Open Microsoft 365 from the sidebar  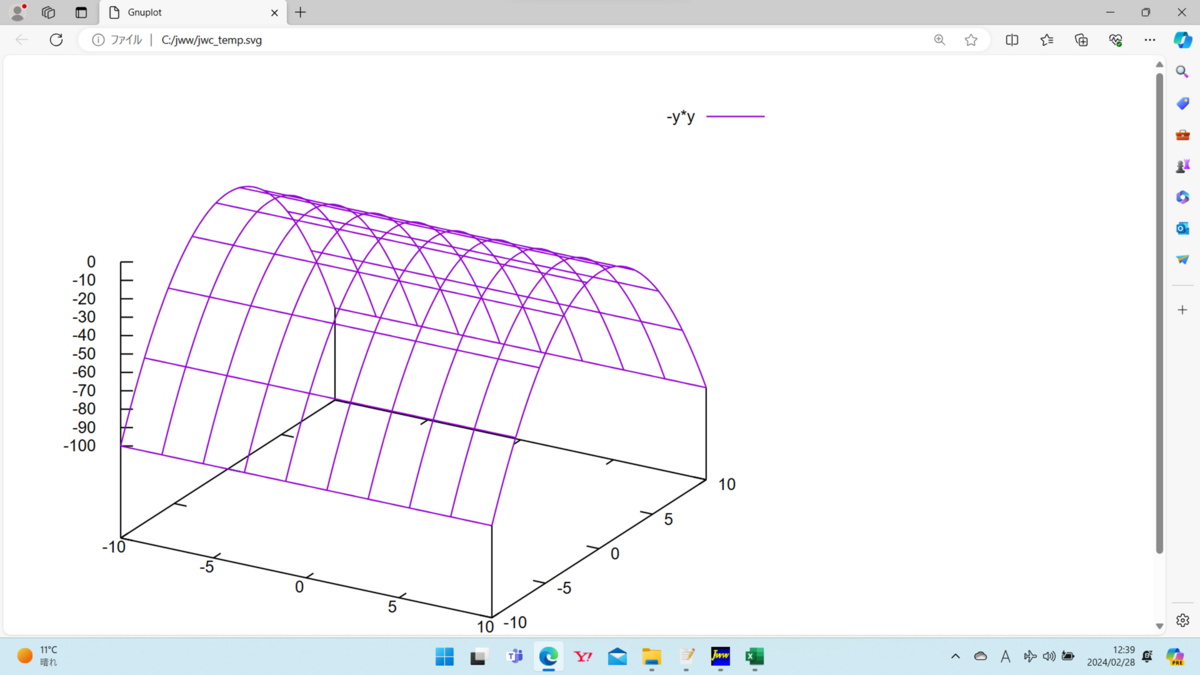click(1181, 197)
